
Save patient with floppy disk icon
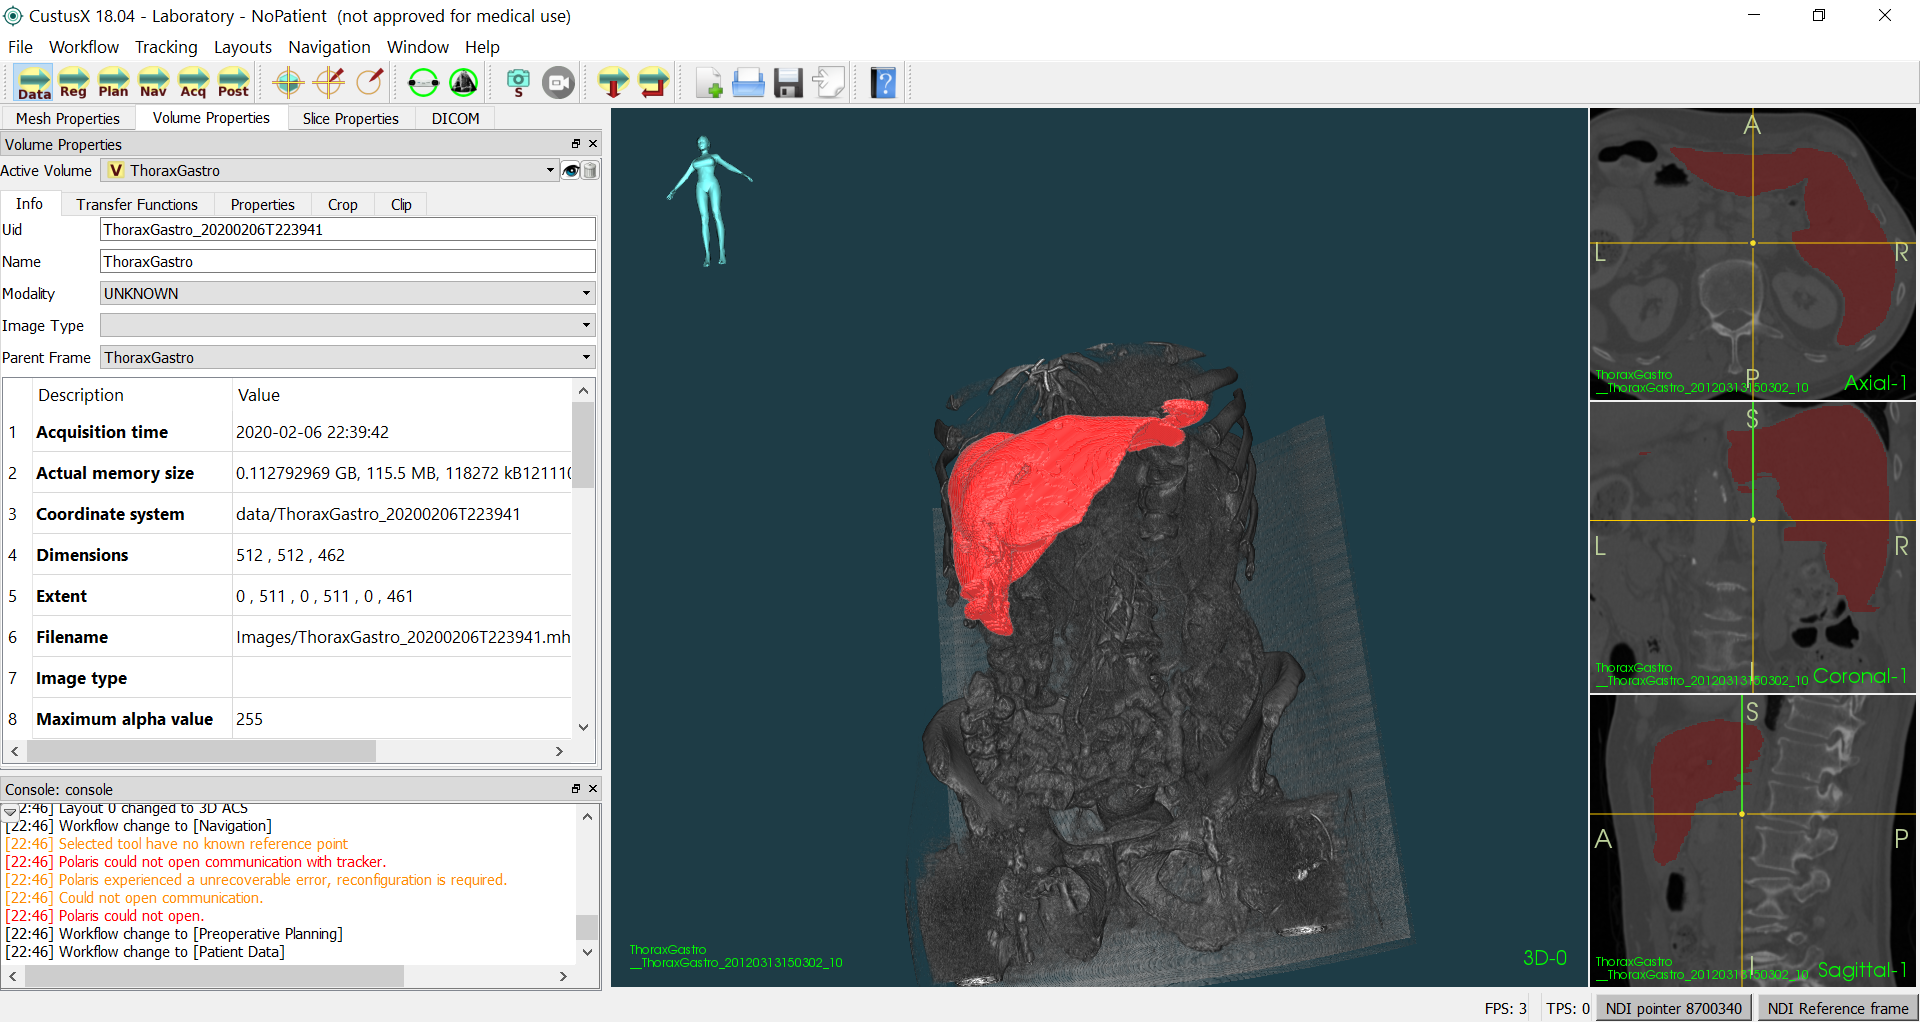[788, 83]
